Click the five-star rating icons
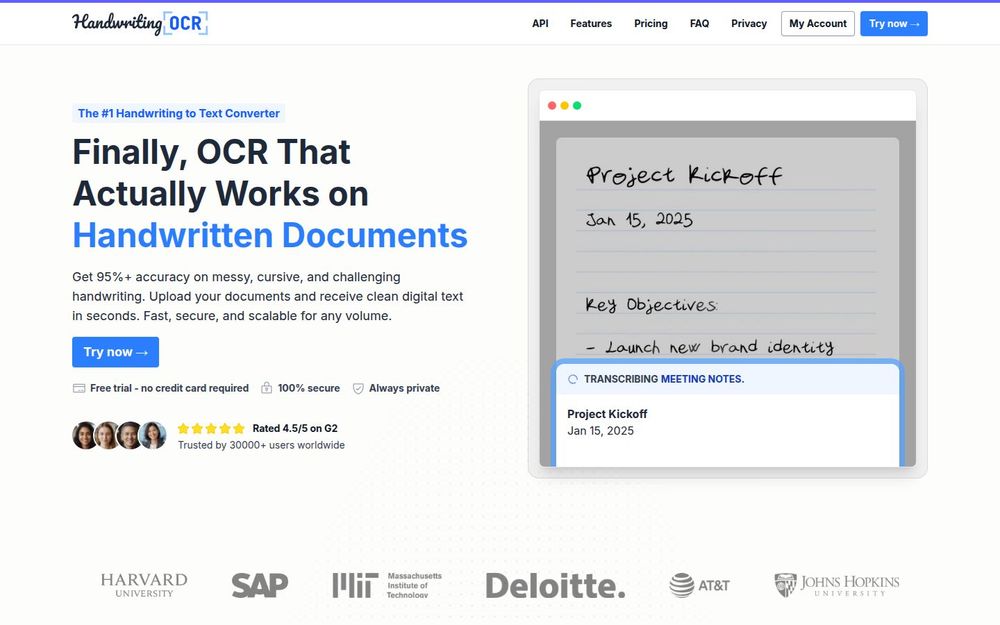1000x625 pixels. coord(211,429)
